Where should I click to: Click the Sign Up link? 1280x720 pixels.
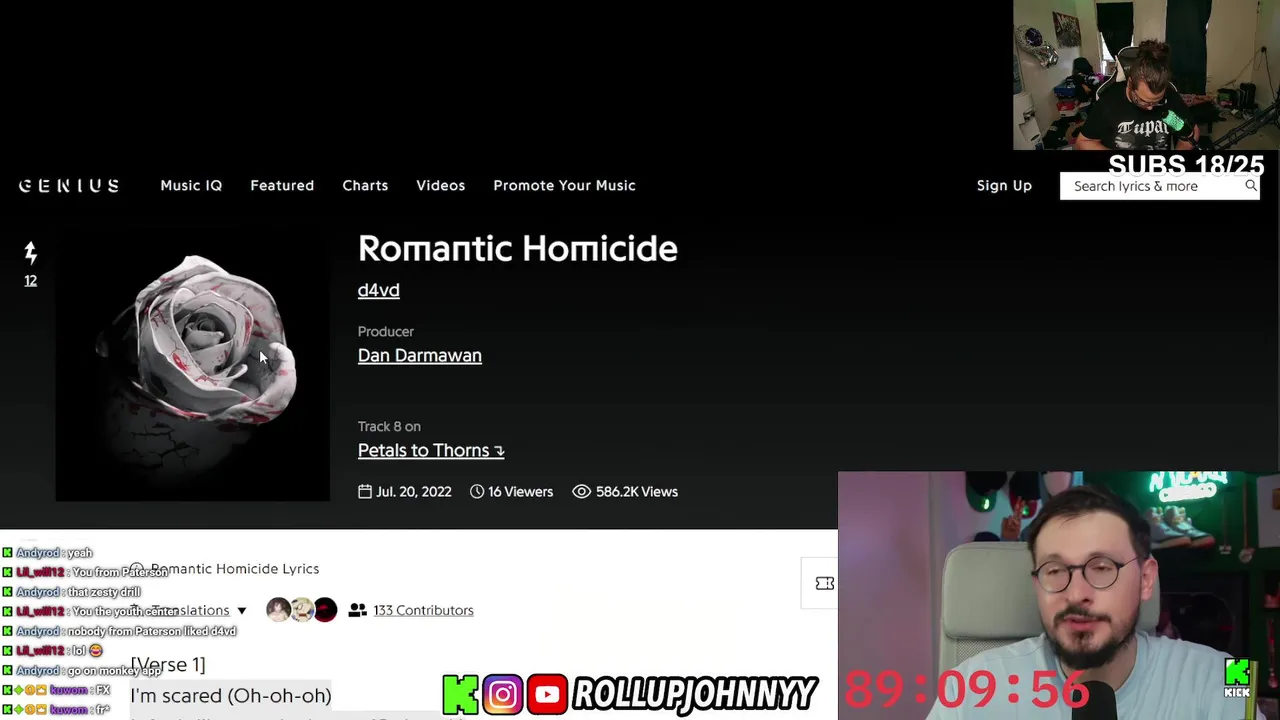click(x=1004, y=185)
